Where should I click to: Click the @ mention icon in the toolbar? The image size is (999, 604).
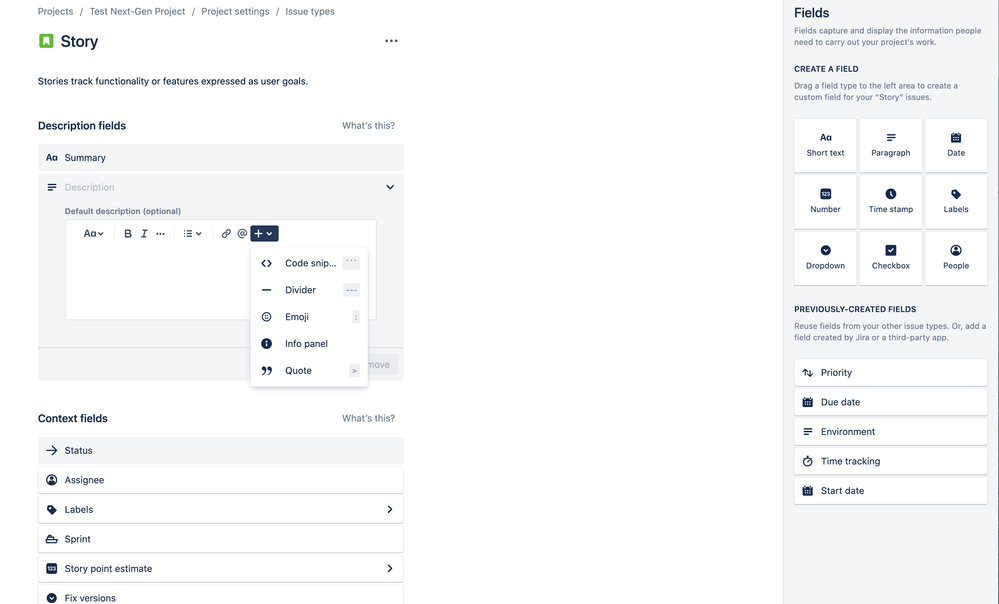pos(241,232)
